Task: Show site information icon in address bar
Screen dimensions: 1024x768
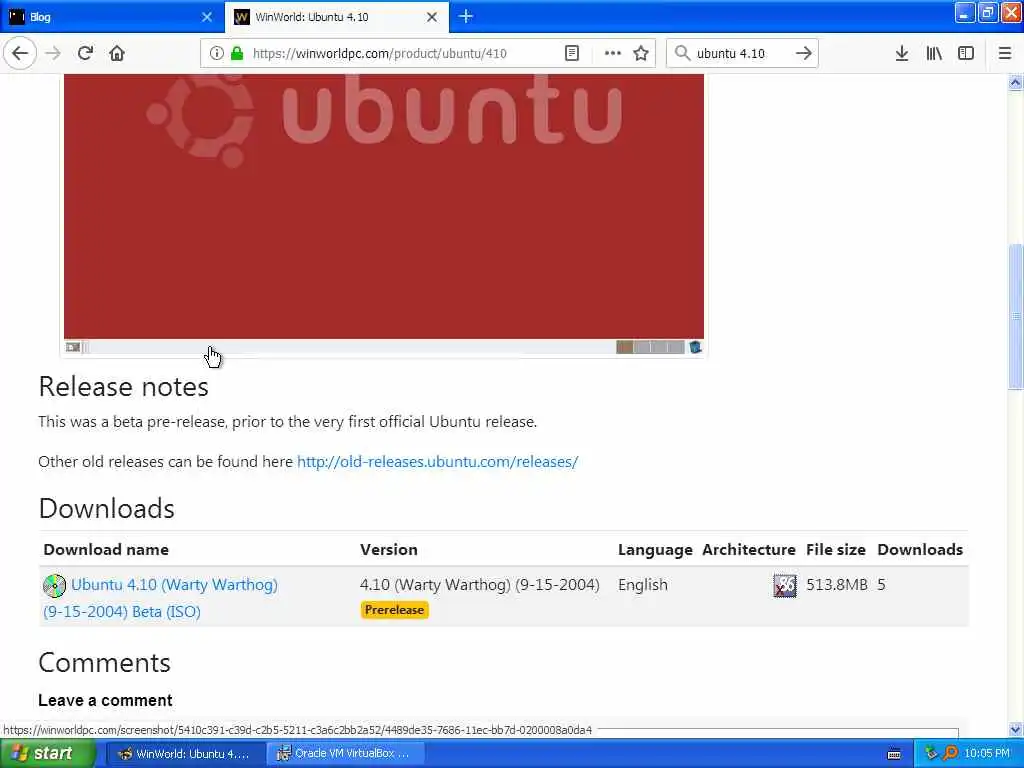Action: coord(216,53)
